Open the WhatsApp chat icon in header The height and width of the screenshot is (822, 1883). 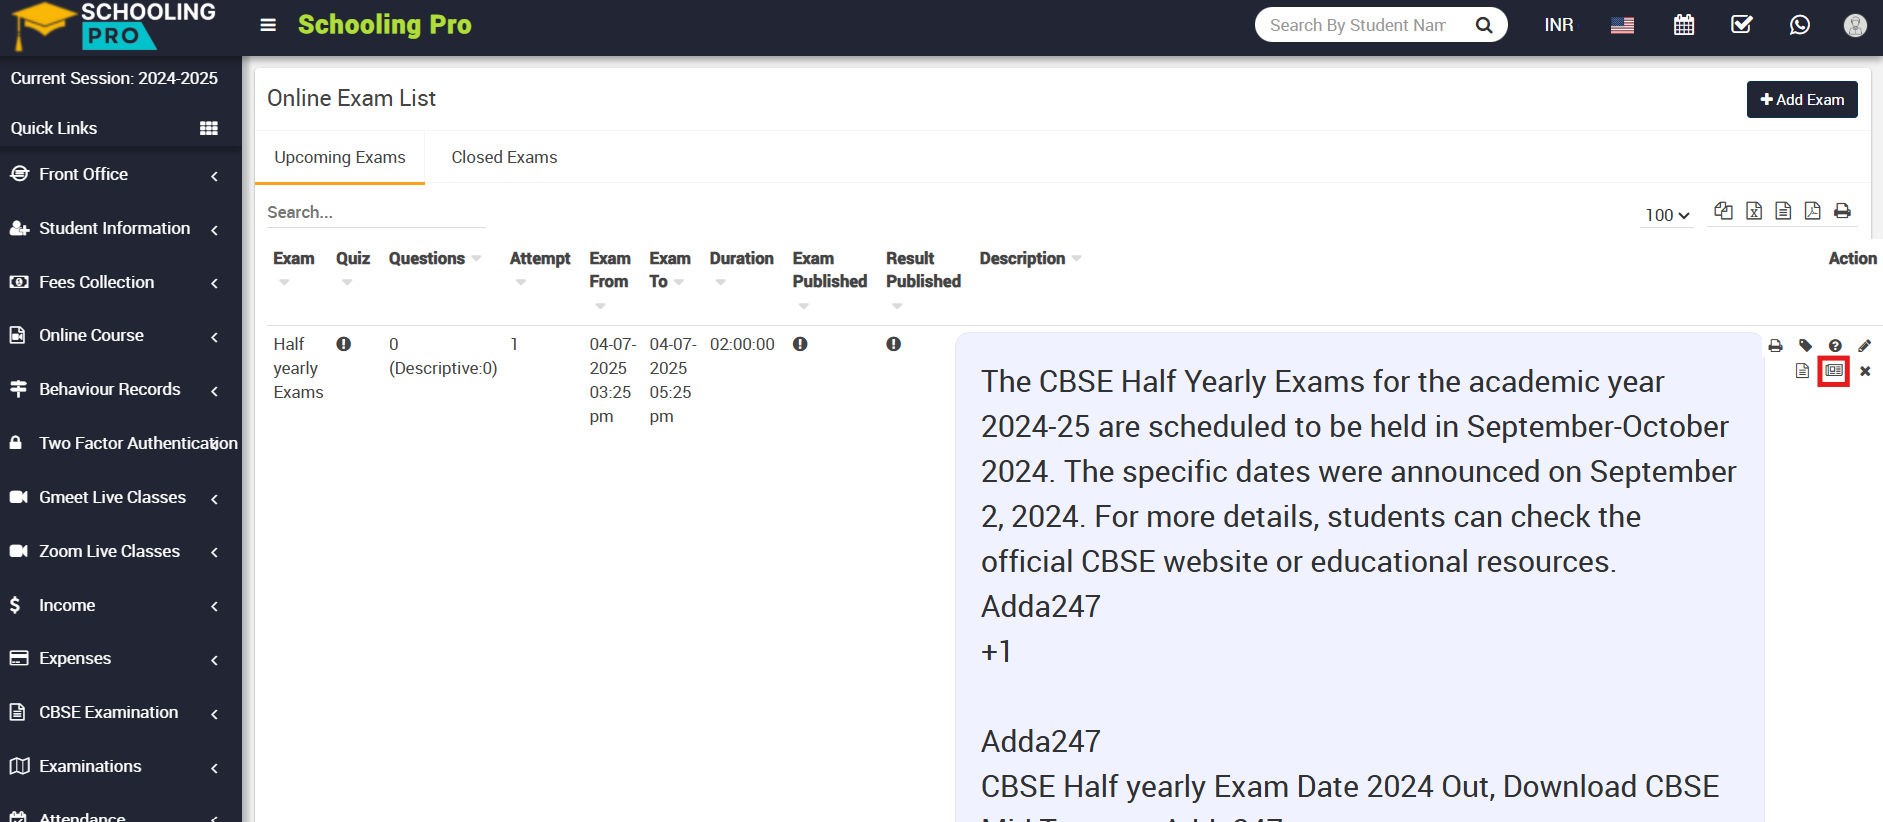(x=1800, y=25)
